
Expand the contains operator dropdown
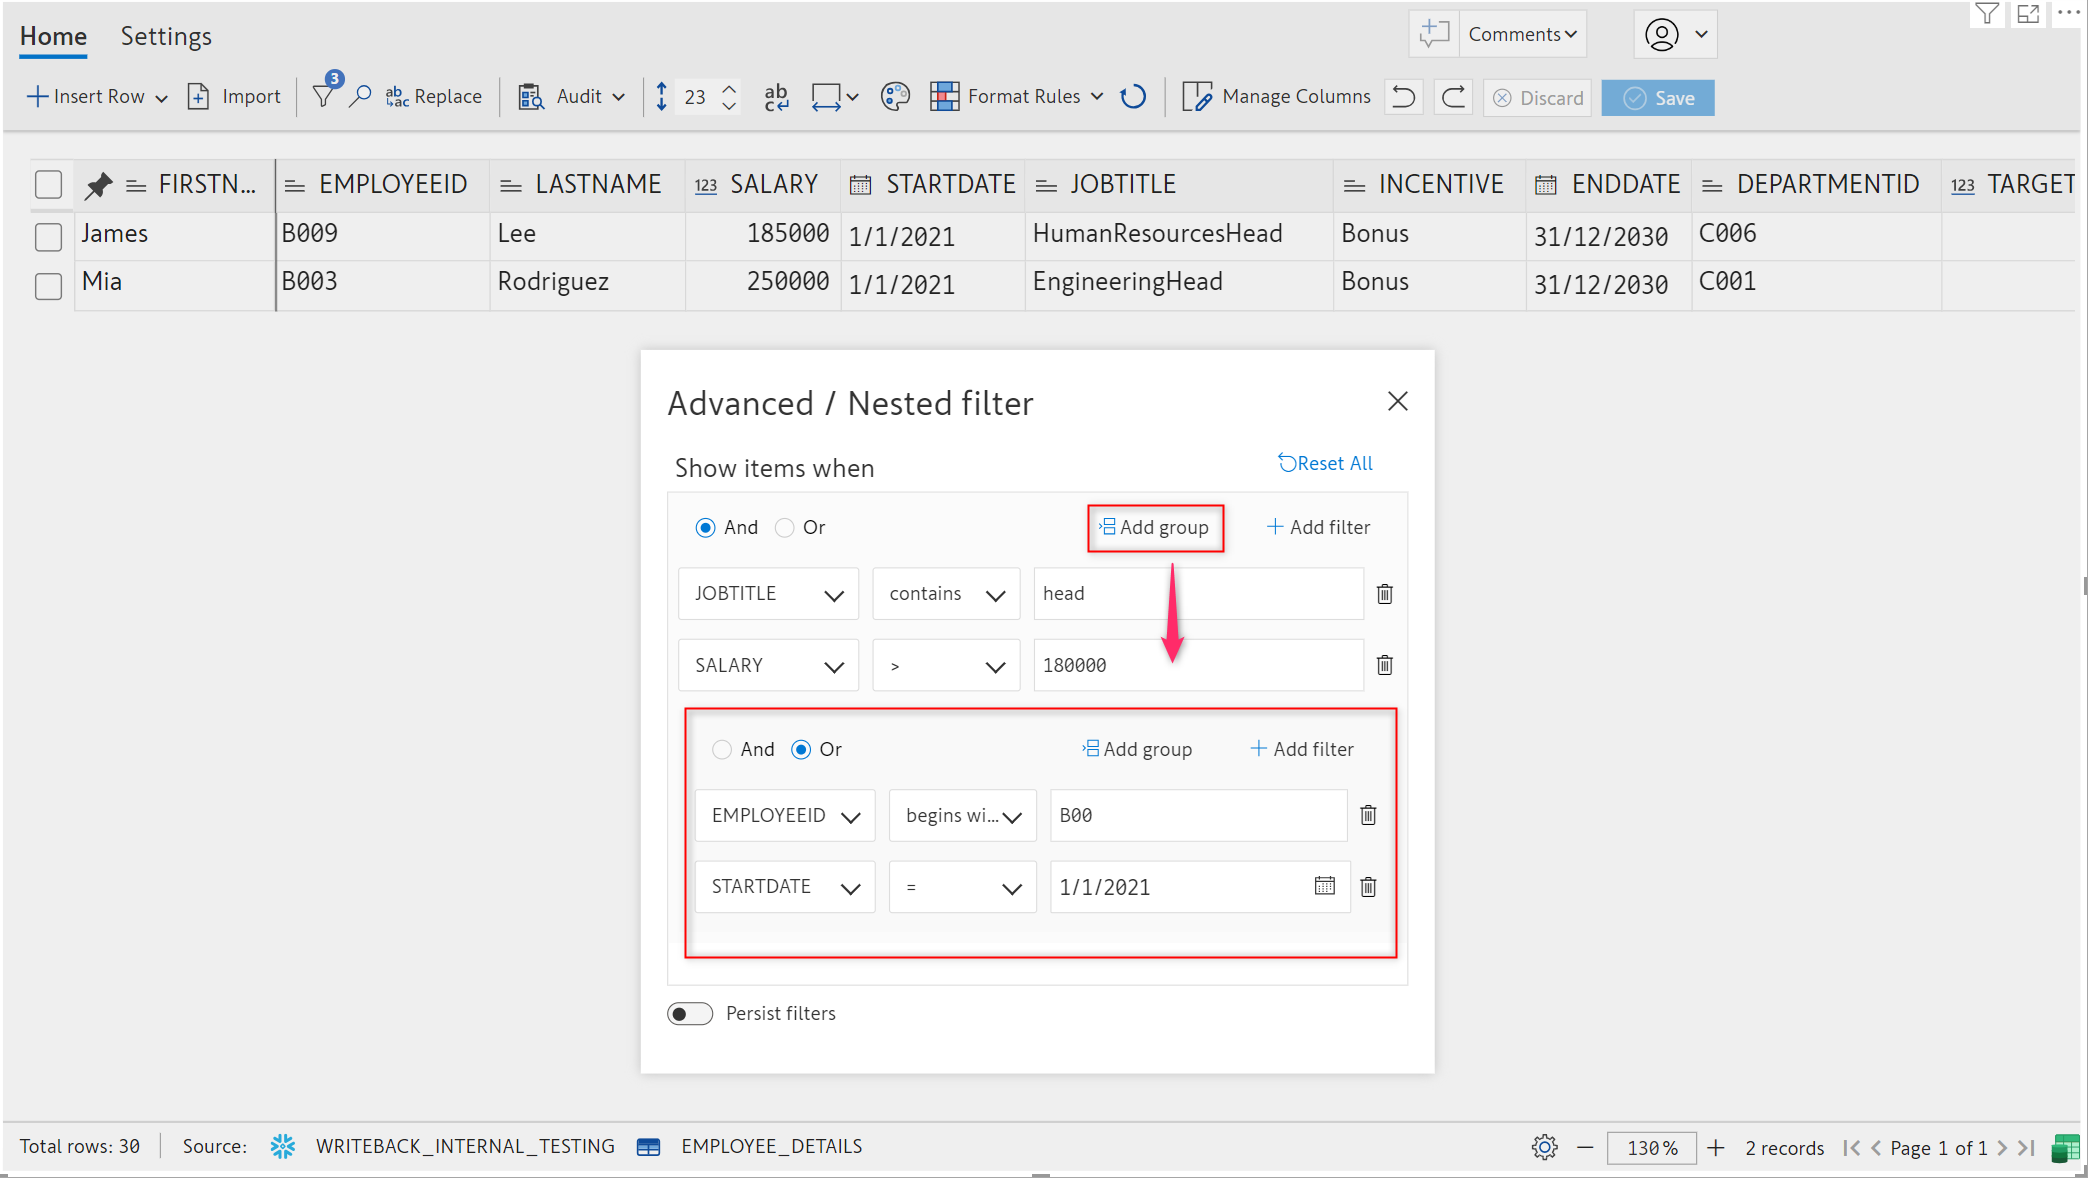tap(945, 594)
